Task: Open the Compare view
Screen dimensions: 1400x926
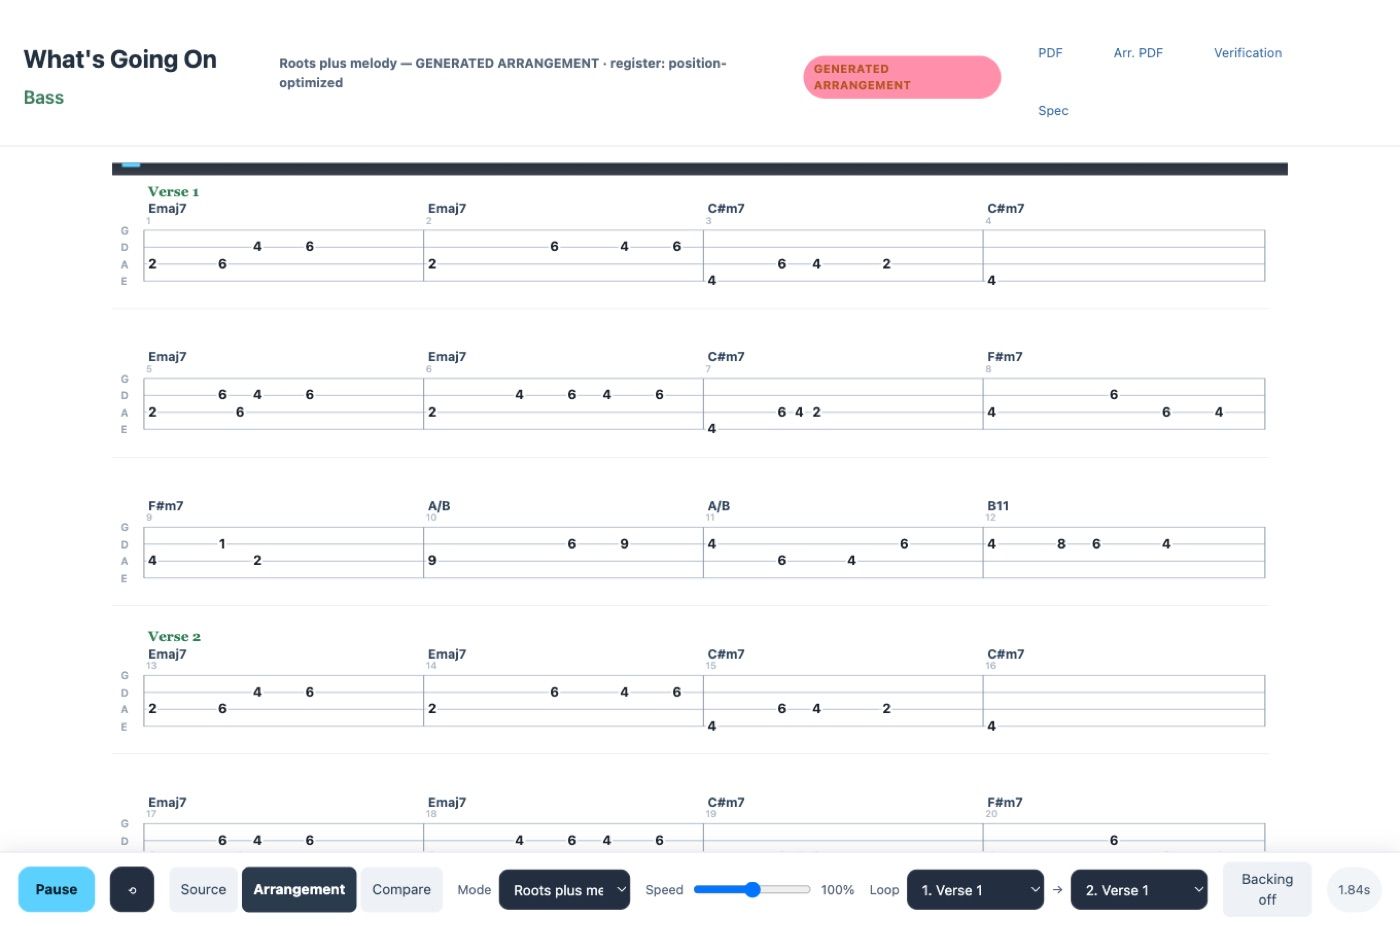Action: point(401,889)
